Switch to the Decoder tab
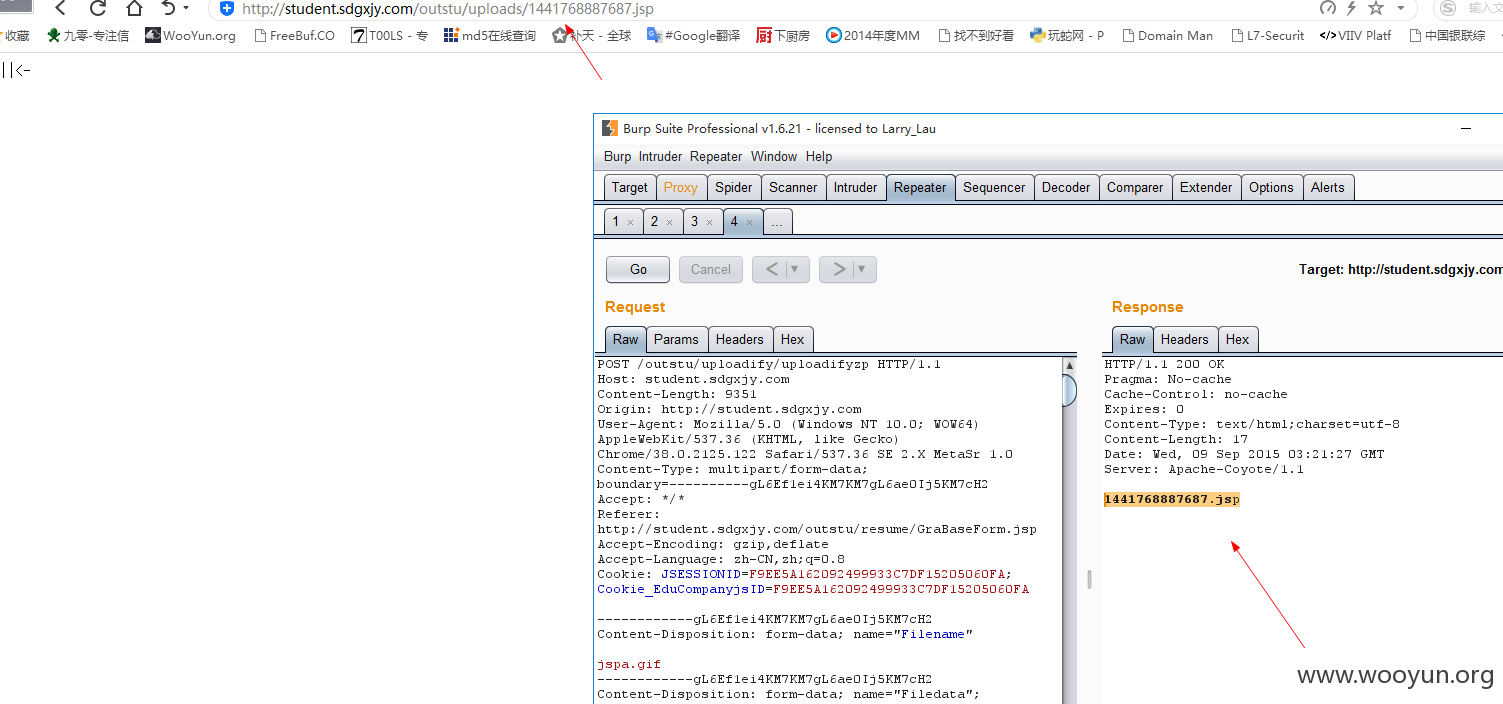1503x704 pixels. coord(1066,187)
